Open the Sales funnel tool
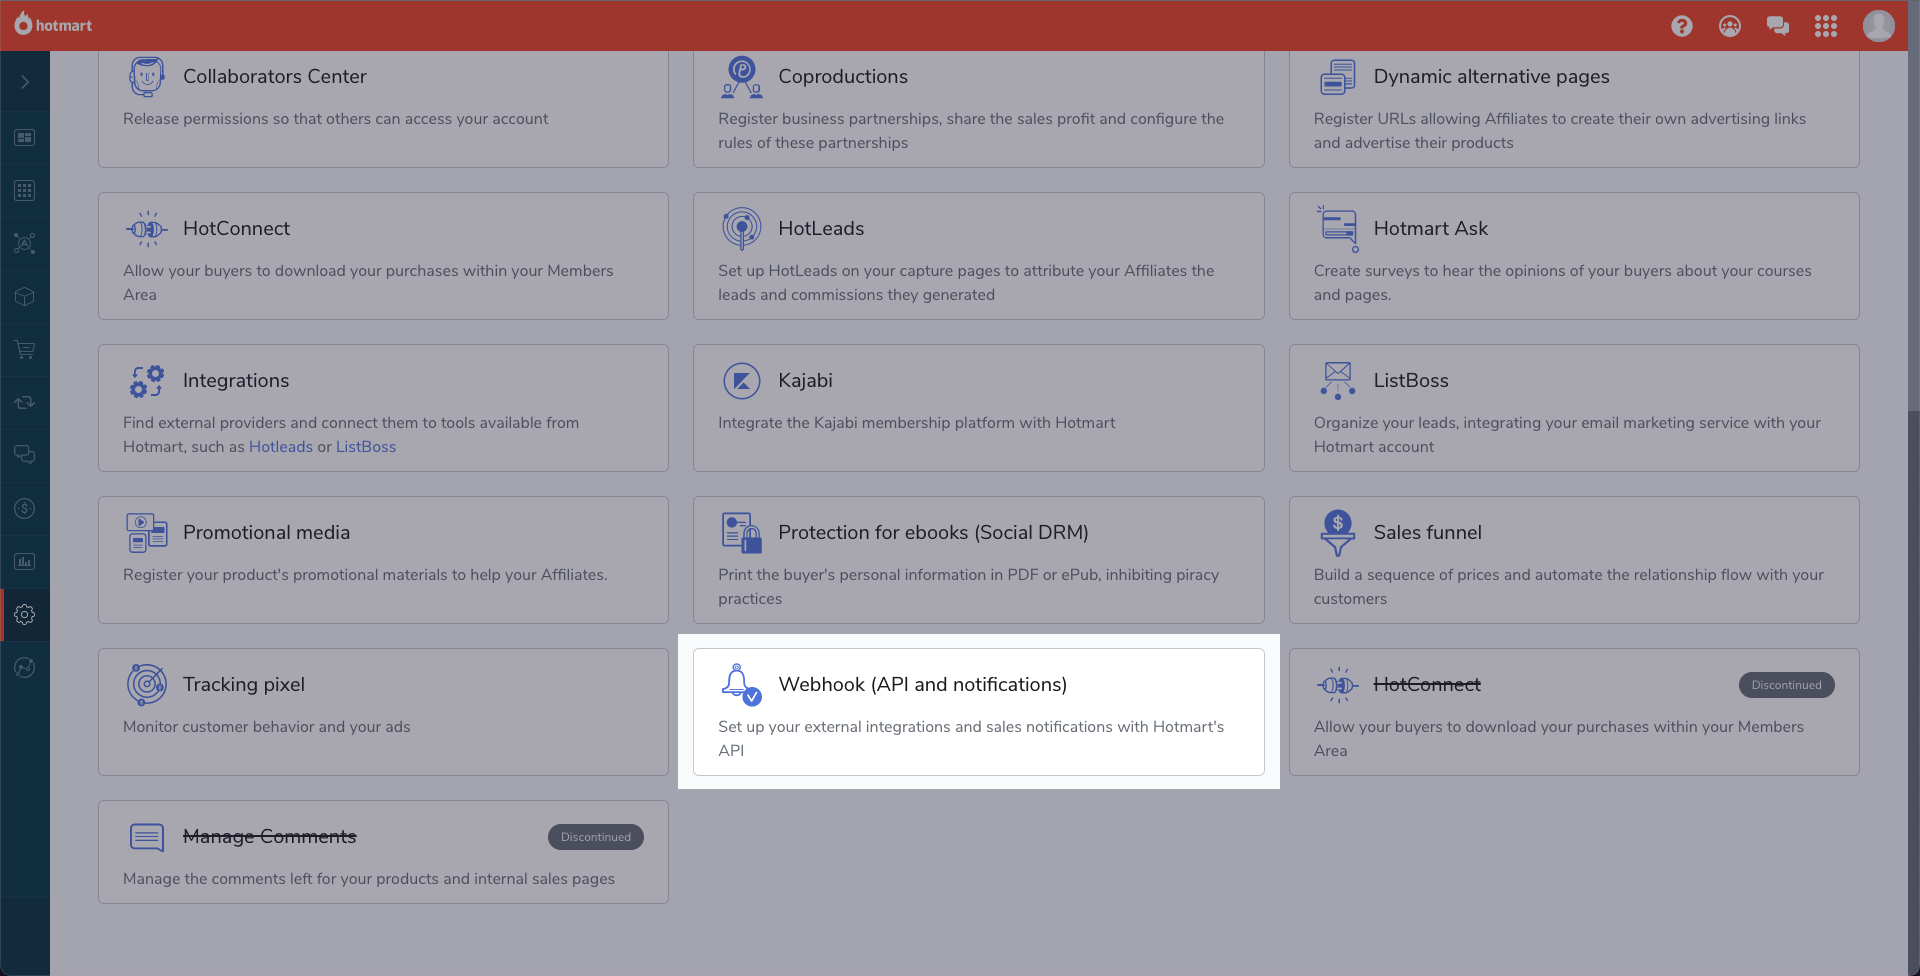This screenshot has height=976, width=1920. [x=1427, y=533]
